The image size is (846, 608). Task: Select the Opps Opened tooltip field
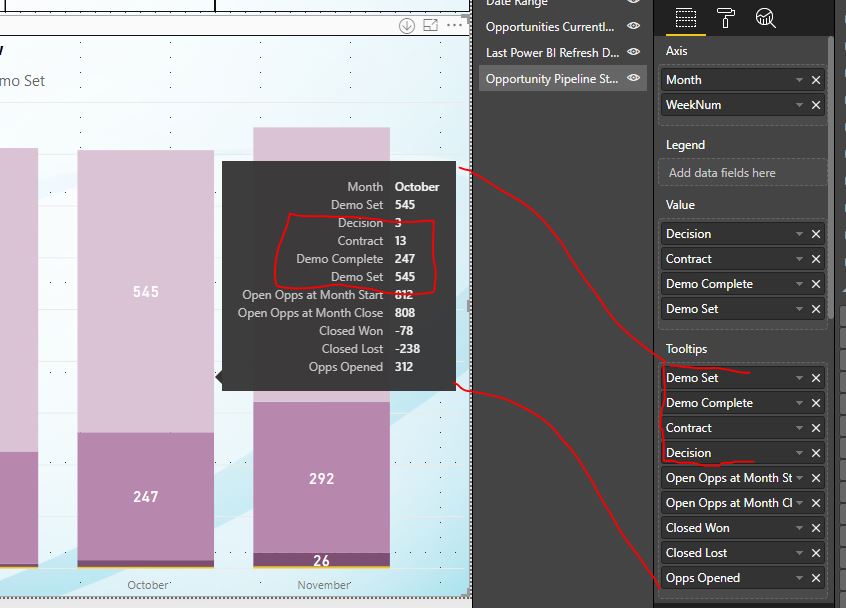[x=742, y=578]
